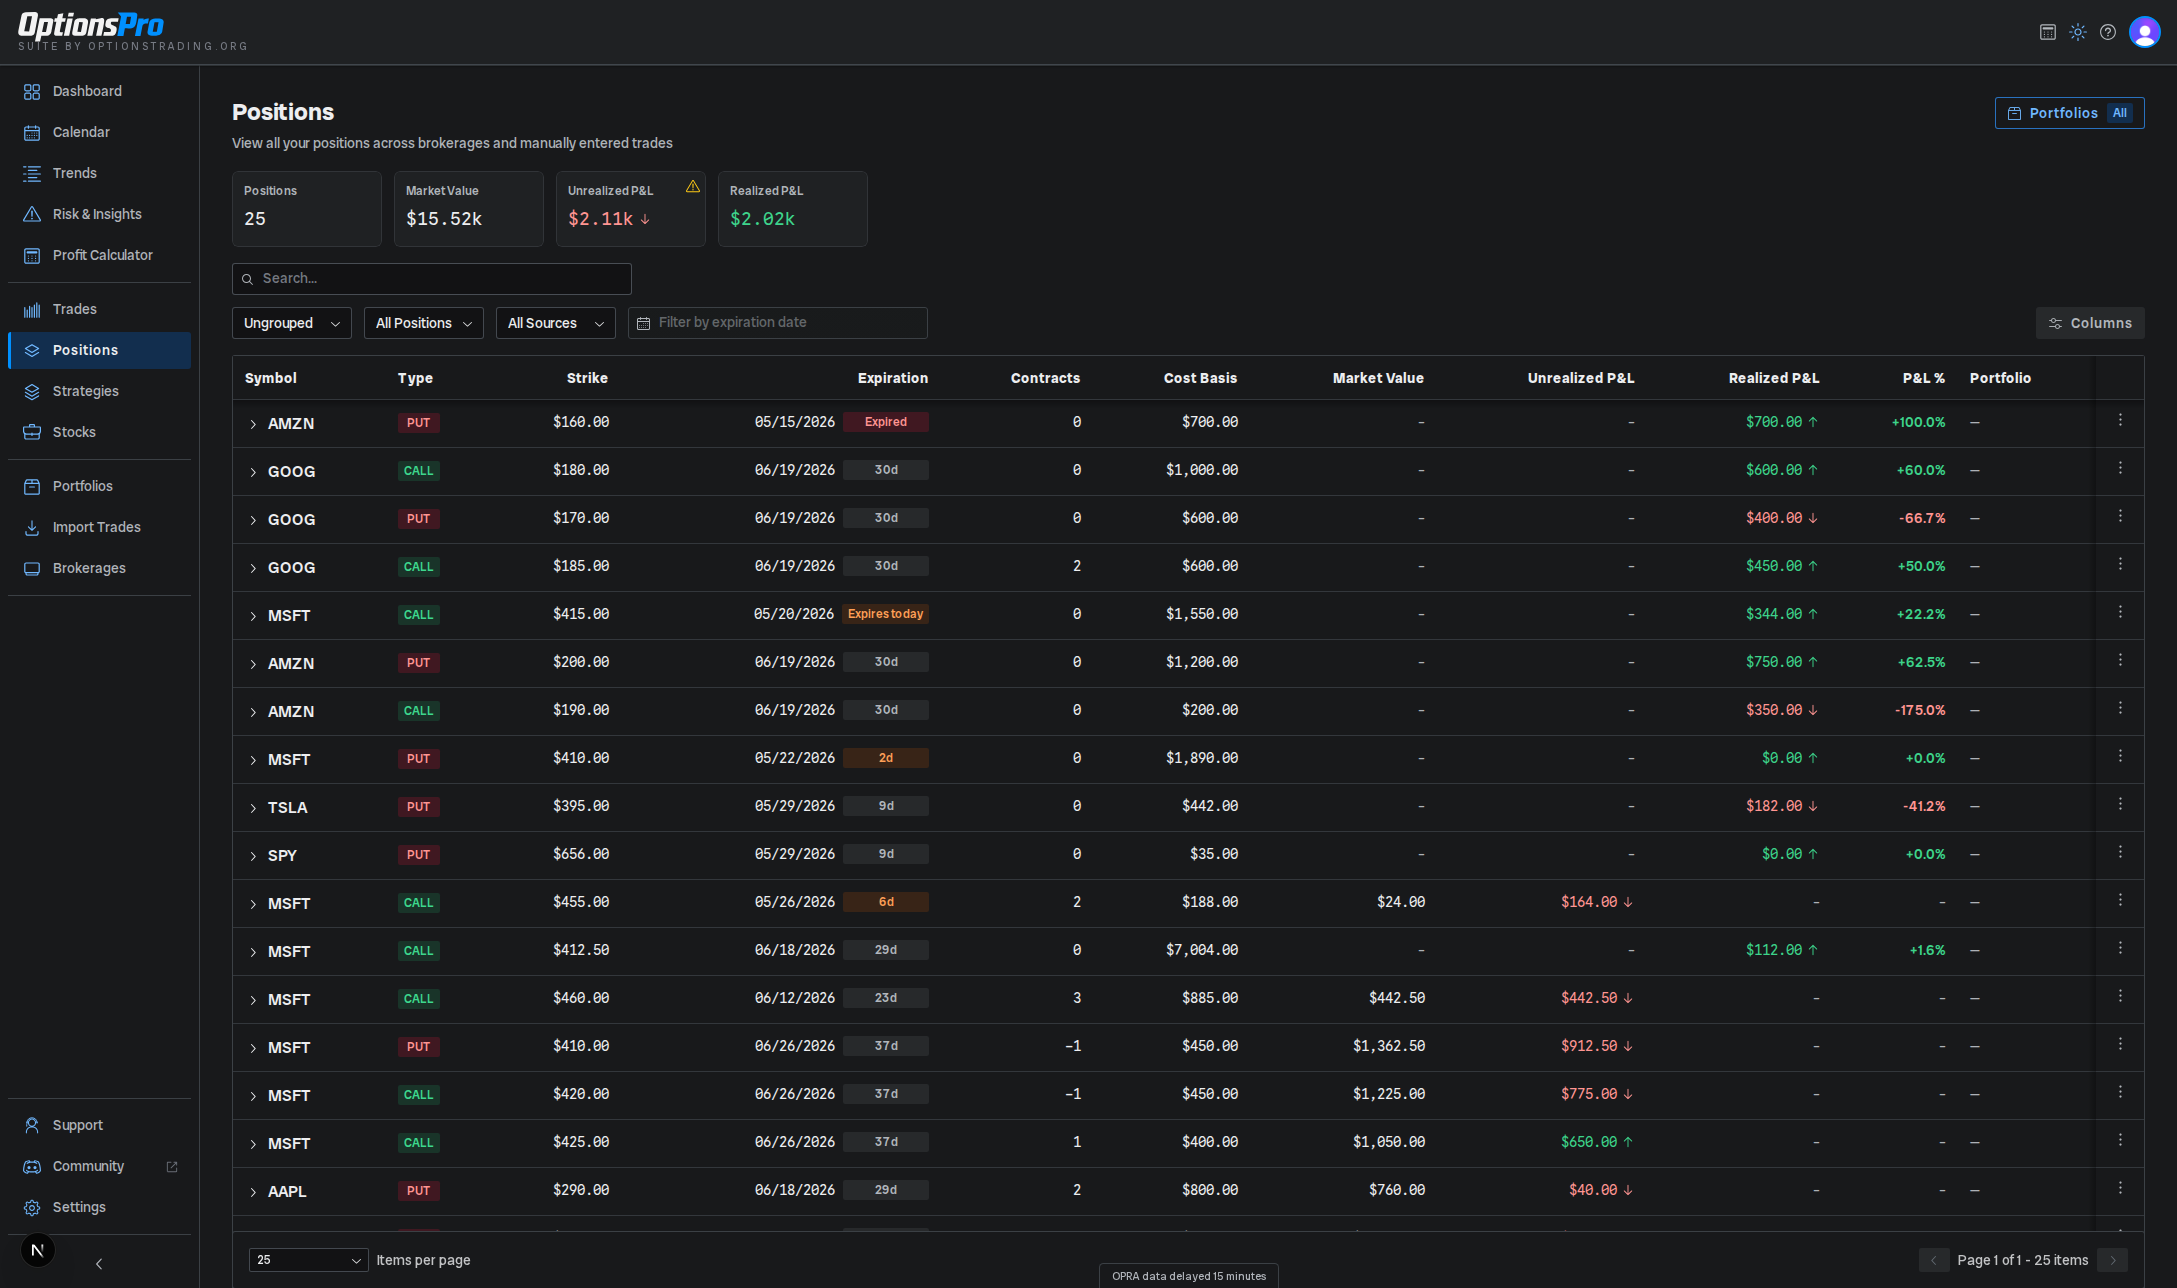The image size is (2177, 1288).
Task: Go to Stocks page
Action: click(99, 432)
